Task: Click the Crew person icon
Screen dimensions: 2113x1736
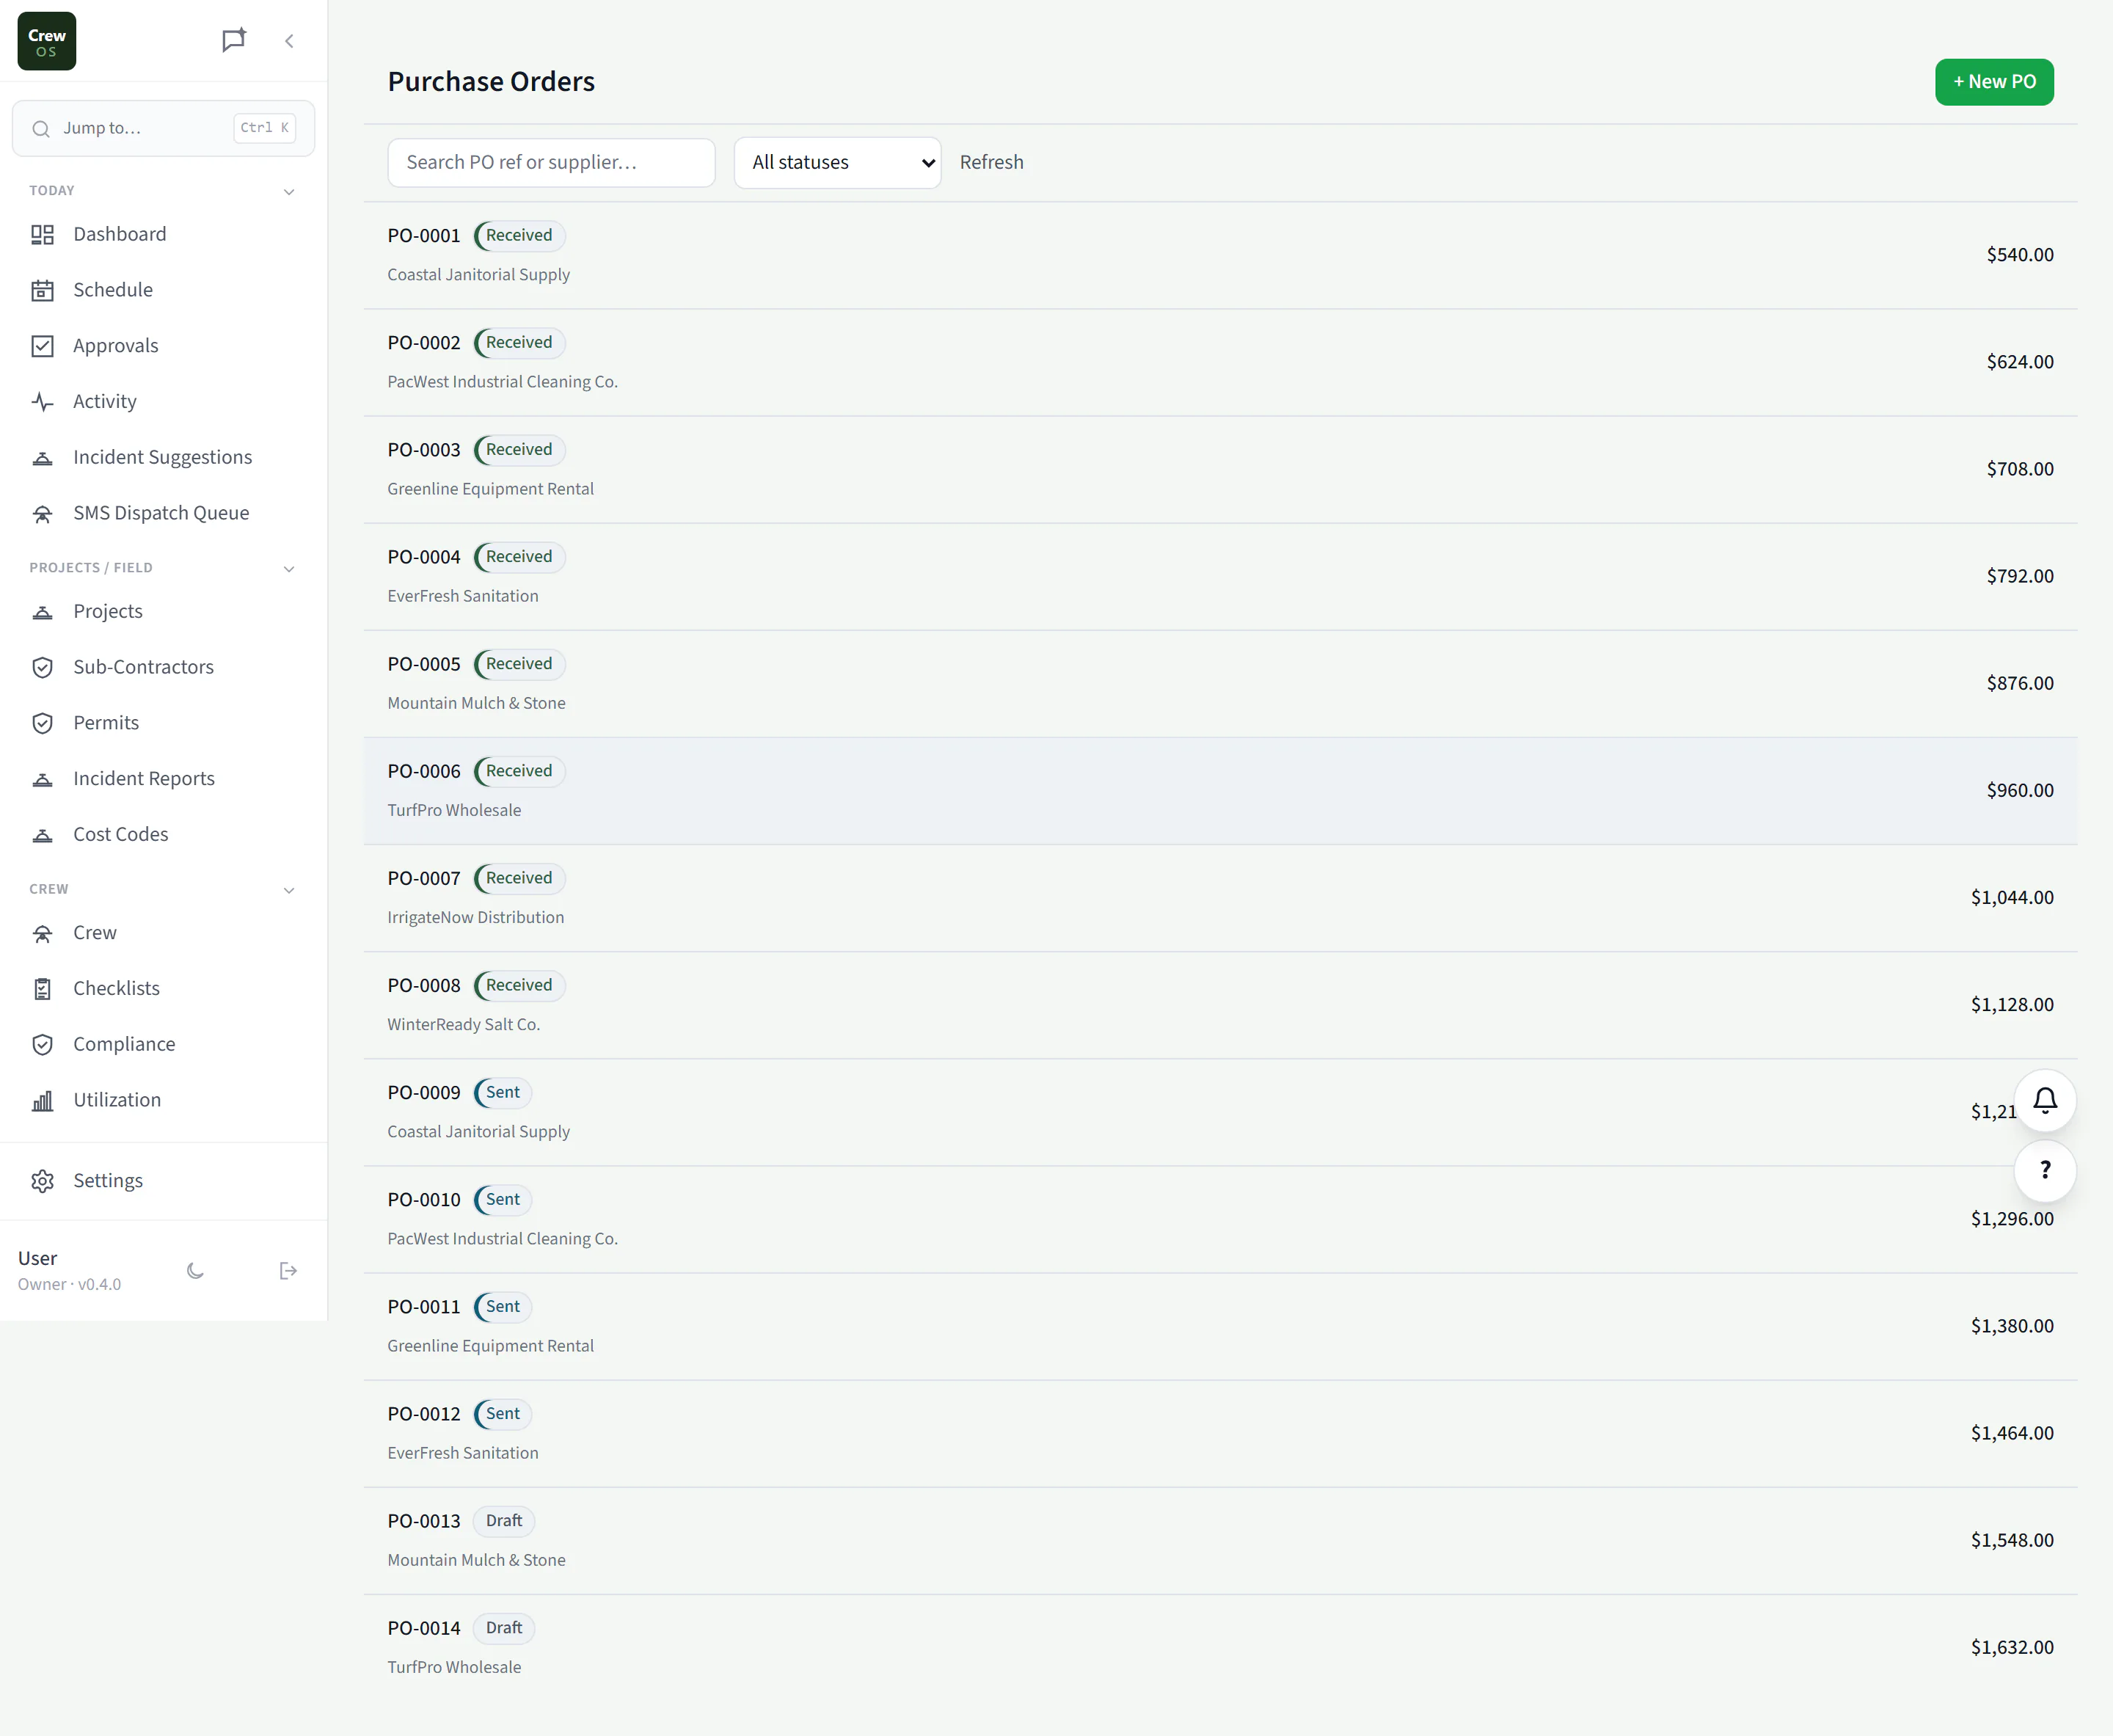Action: pyautogui.click(x=42, y=933)
